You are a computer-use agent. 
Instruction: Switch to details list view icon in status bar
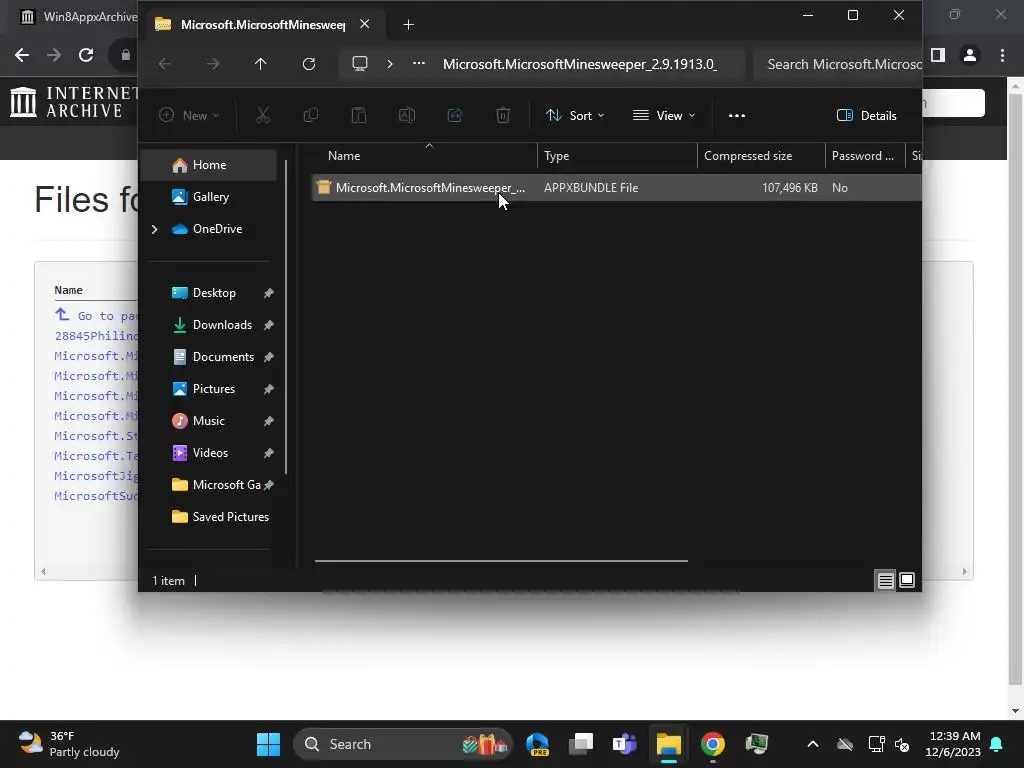(x=886, y=580)
